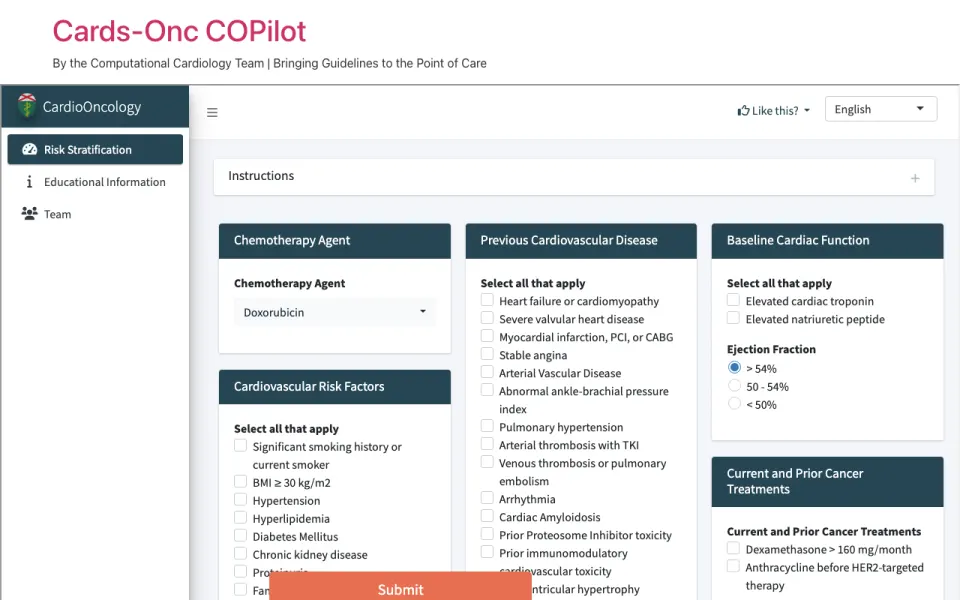The height and width of the screenshot is (600, 960).
Task: Click the Cardiovascular Risk Factors header
Action: (335, 386)
